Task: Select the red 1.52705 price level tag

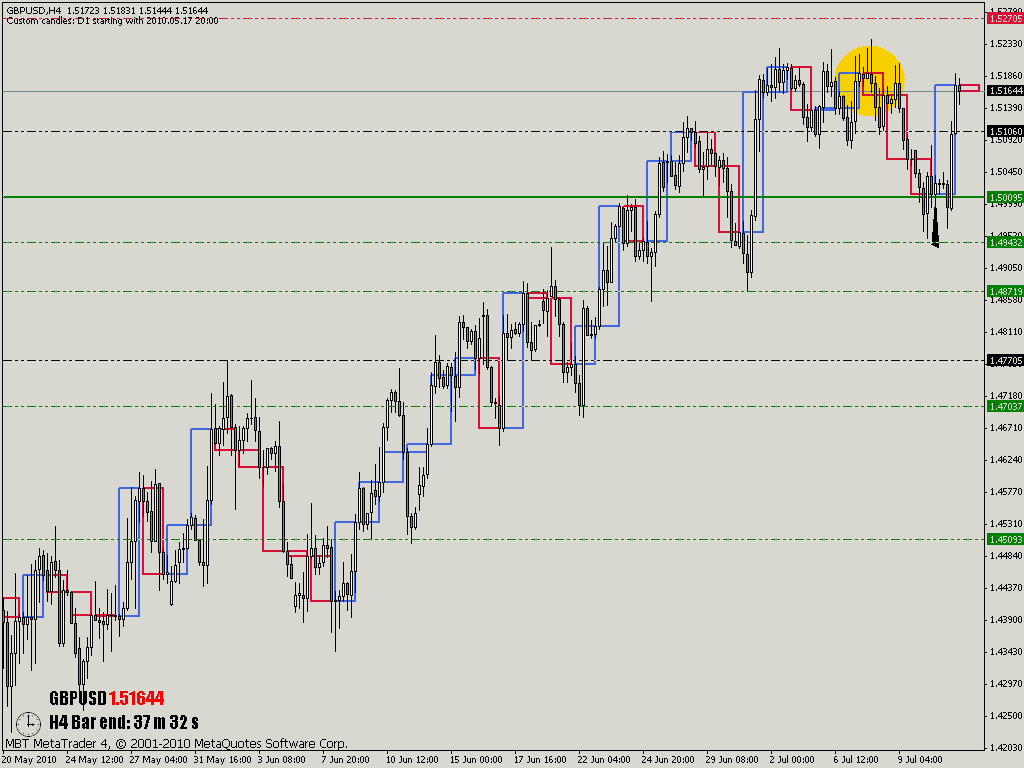Action: [x=1005, y=19]
